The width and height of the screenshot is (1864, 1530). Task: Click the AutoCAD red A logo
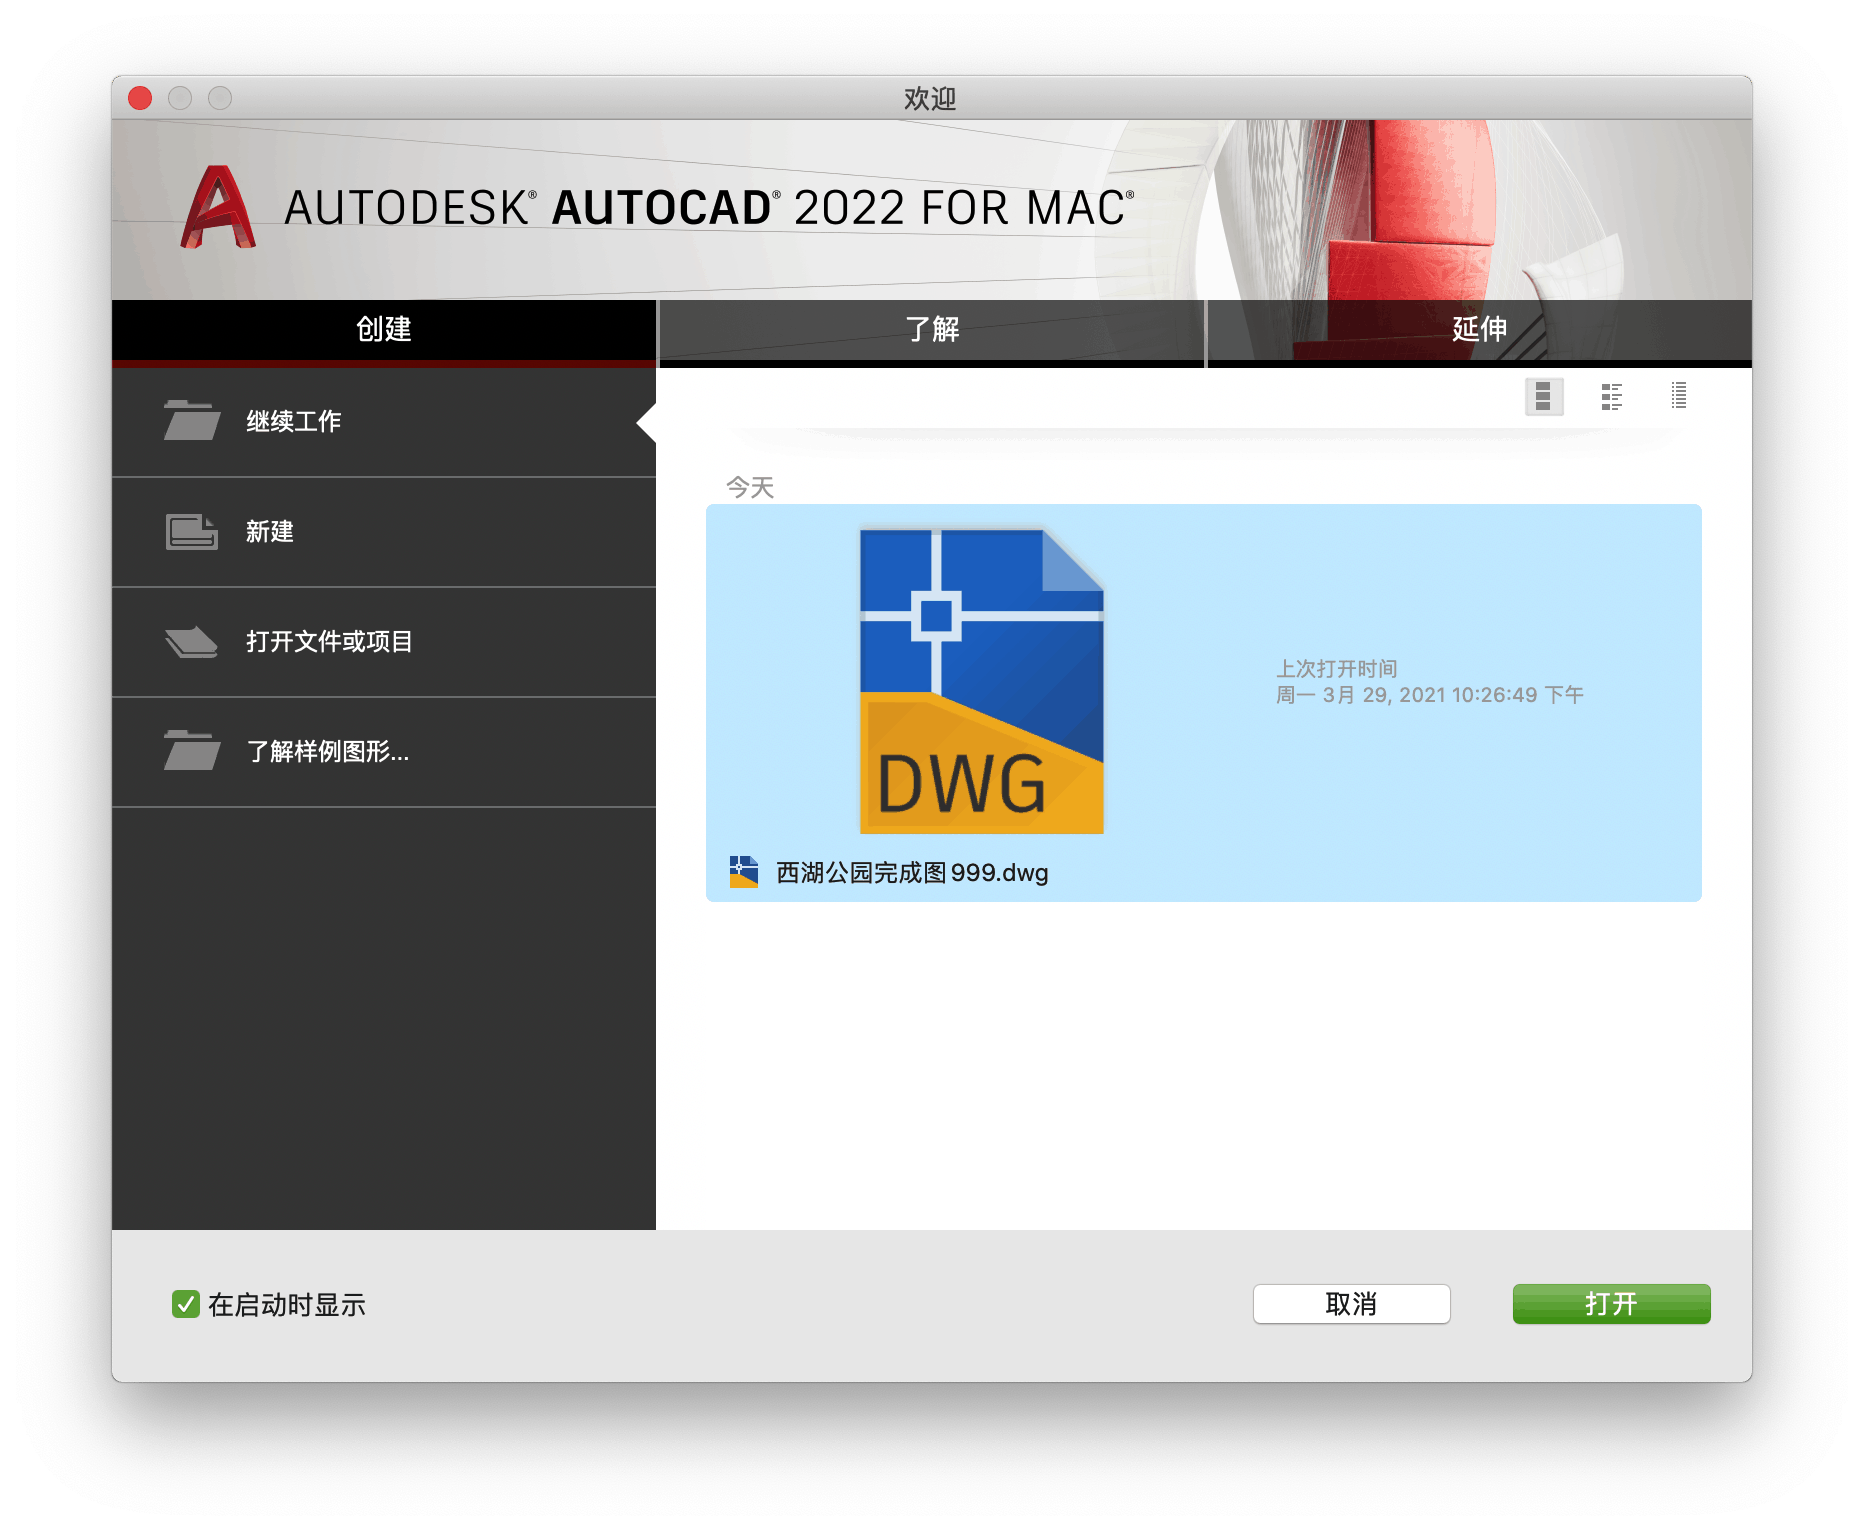pos(218,207)
